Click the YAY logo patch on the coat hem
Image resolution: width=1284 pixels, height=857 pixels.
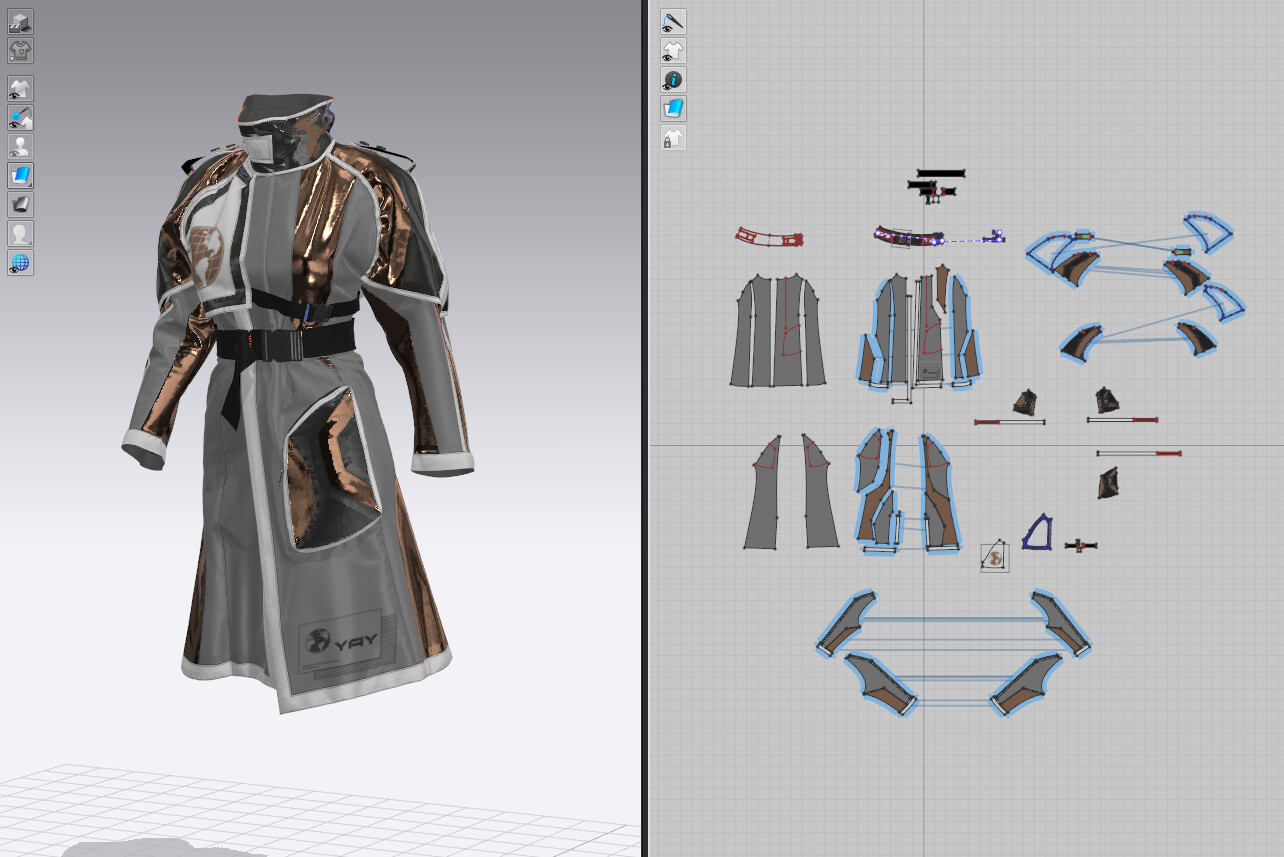(x=344, y=643)
